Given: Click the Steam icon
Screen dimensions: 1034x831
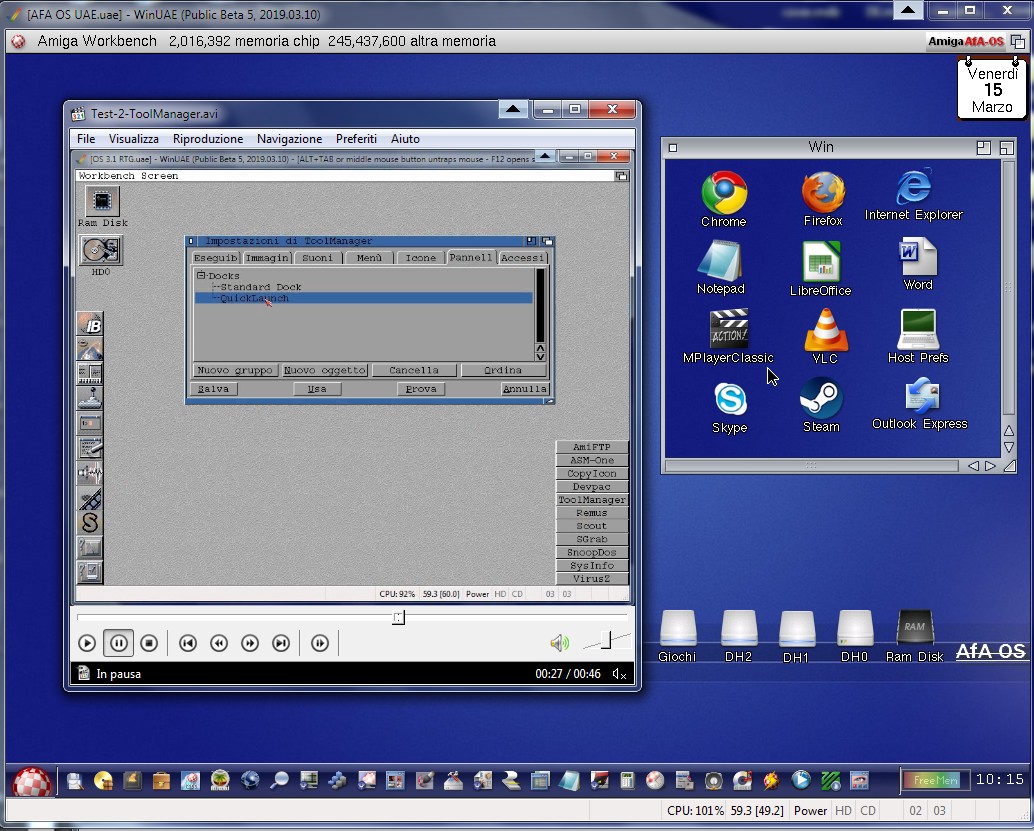Looking at the screenshot, I should tap(821, 398).
